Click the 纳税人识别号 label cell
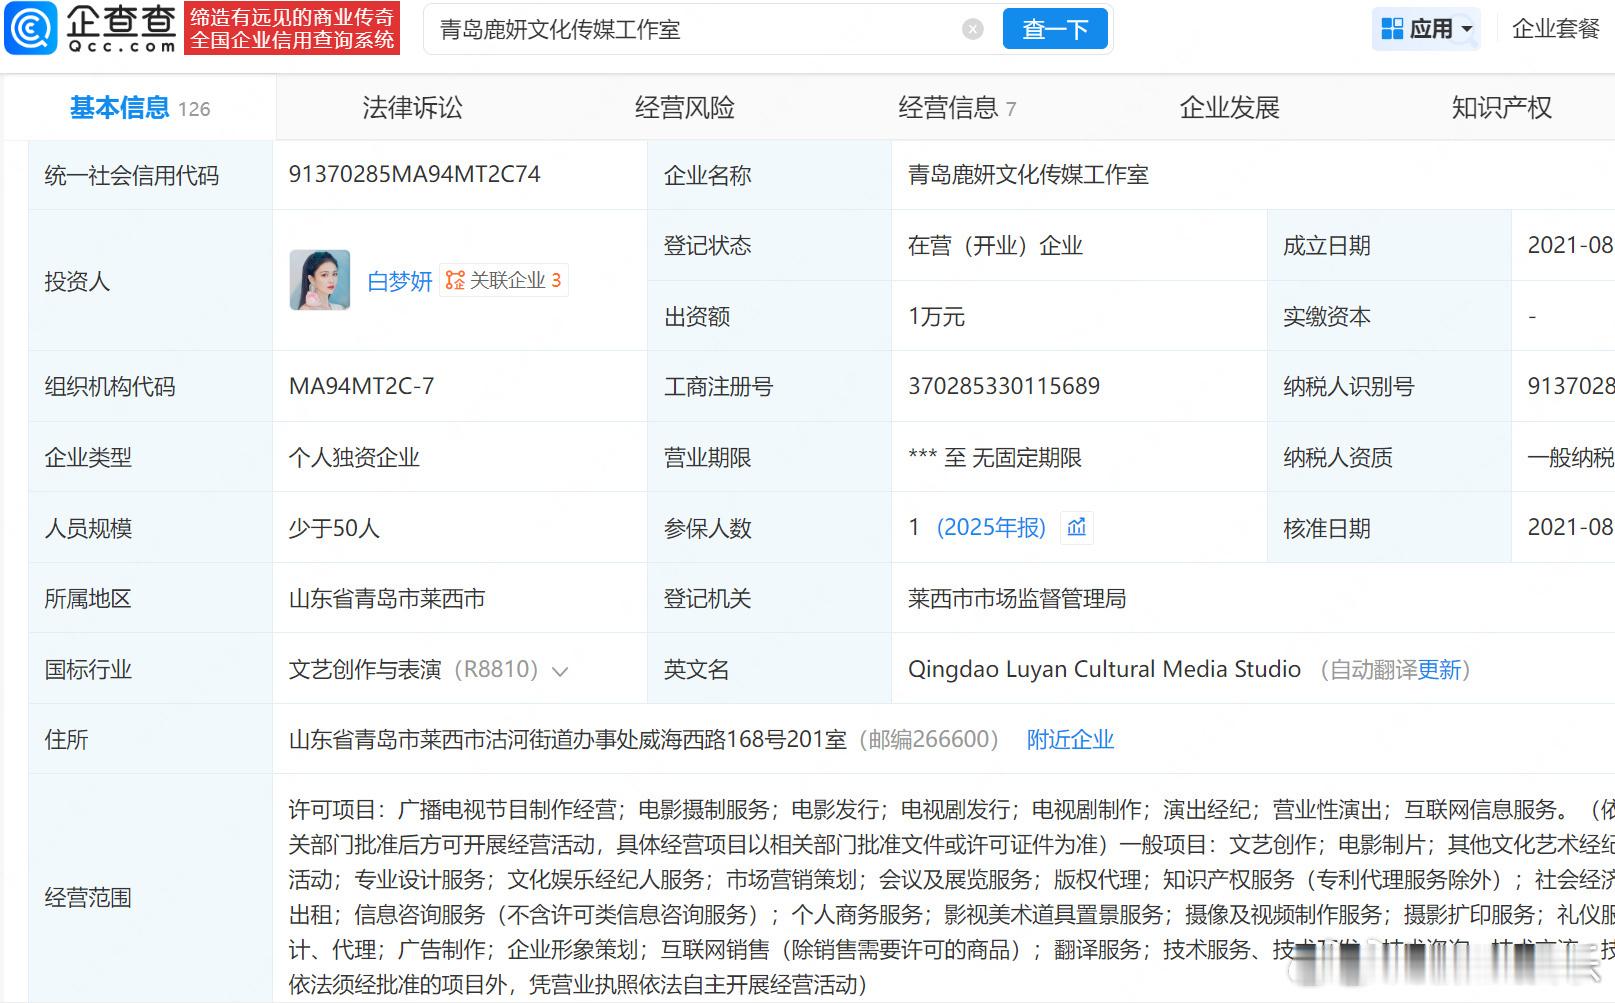1615x1003 pixels. [x=1389, y=386]
